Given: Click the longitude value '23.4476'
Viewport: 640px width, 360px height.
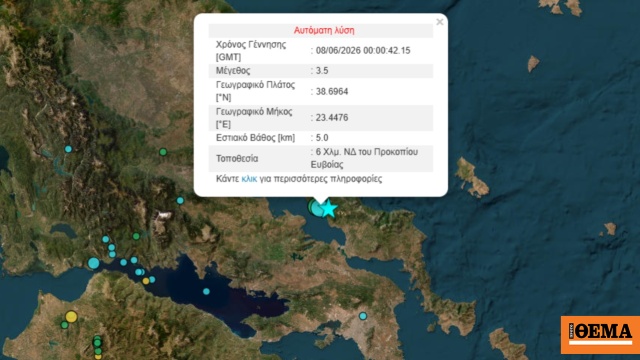Looking at the screenshot, I should tap(332, 118).
